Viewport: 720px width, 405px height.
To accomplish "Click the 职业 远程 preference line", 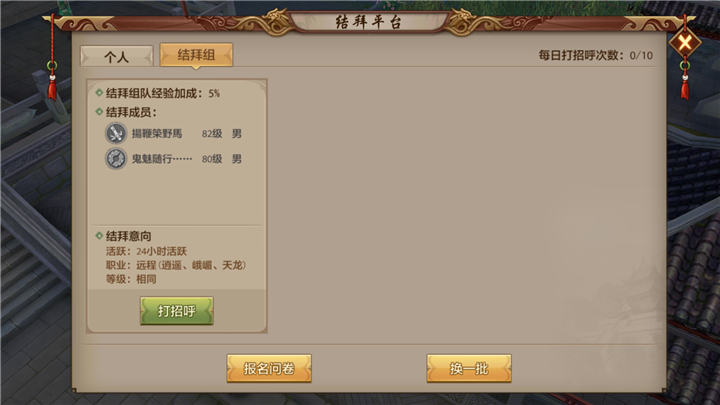I will point(176,265).
